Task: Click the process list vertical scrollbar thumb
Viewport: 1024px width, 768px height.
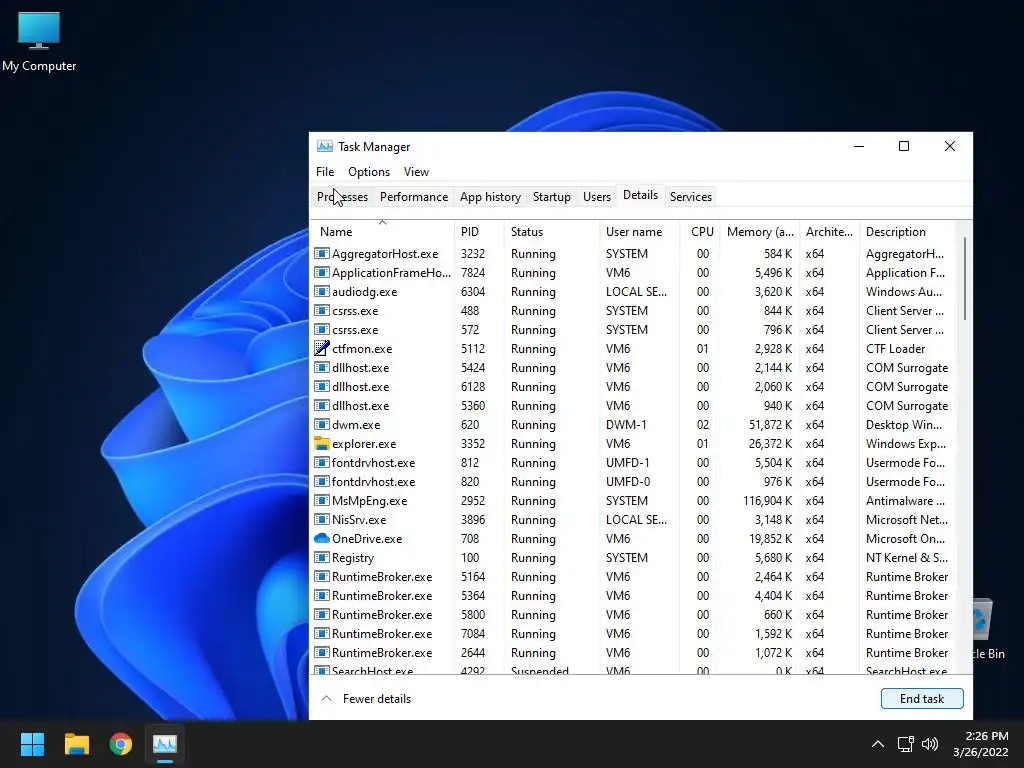Action: (x=965, y=278)
